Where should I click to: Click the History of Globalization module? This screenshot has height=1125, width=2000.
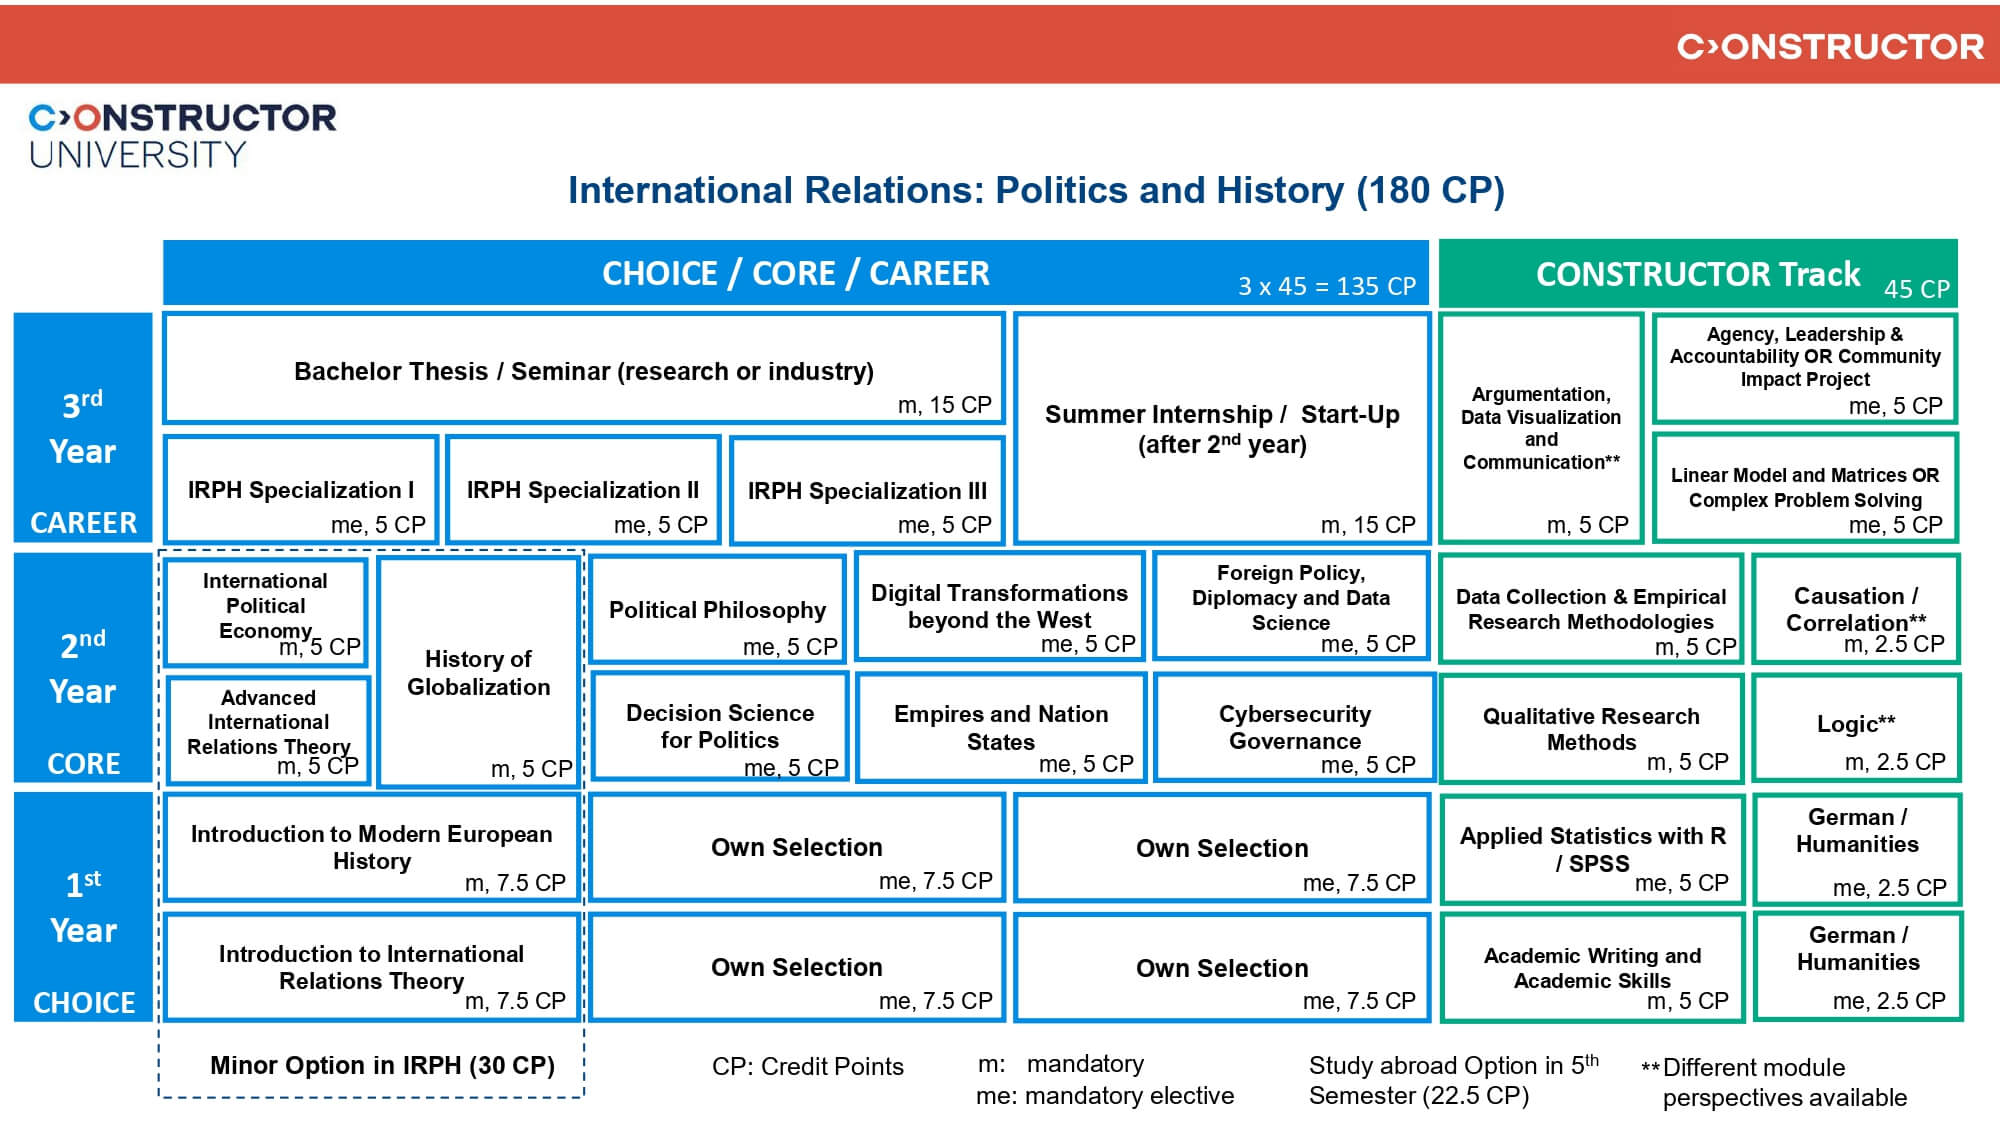(479, 672)
